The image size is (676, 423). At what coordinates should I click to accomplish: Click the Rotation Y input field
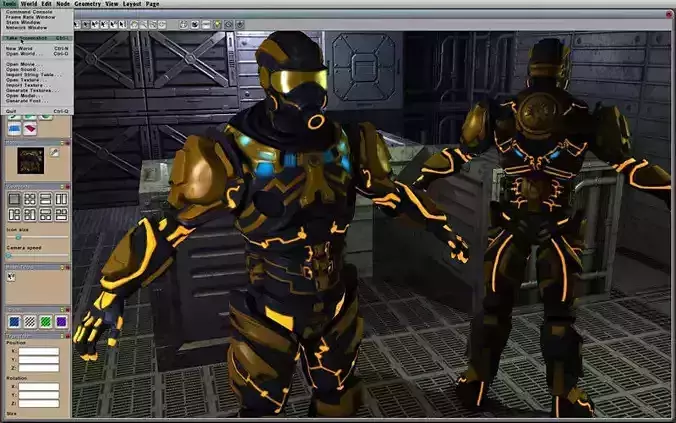tap(39, 395)
